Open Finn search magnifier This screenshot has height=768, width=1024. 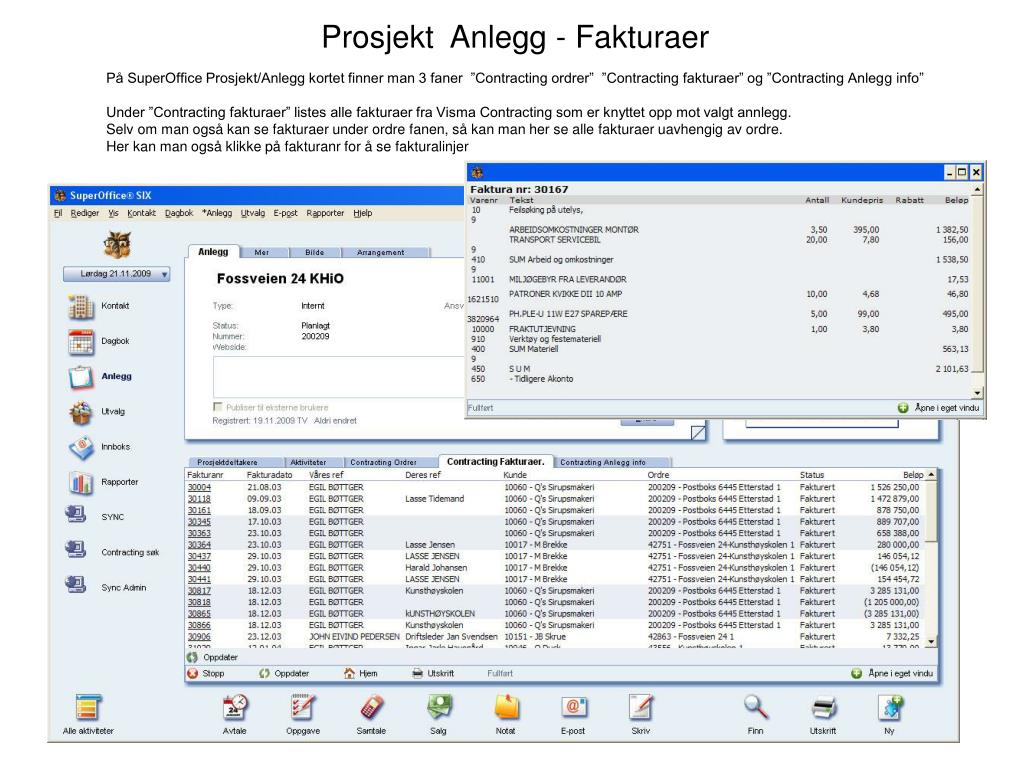point(756,708)
